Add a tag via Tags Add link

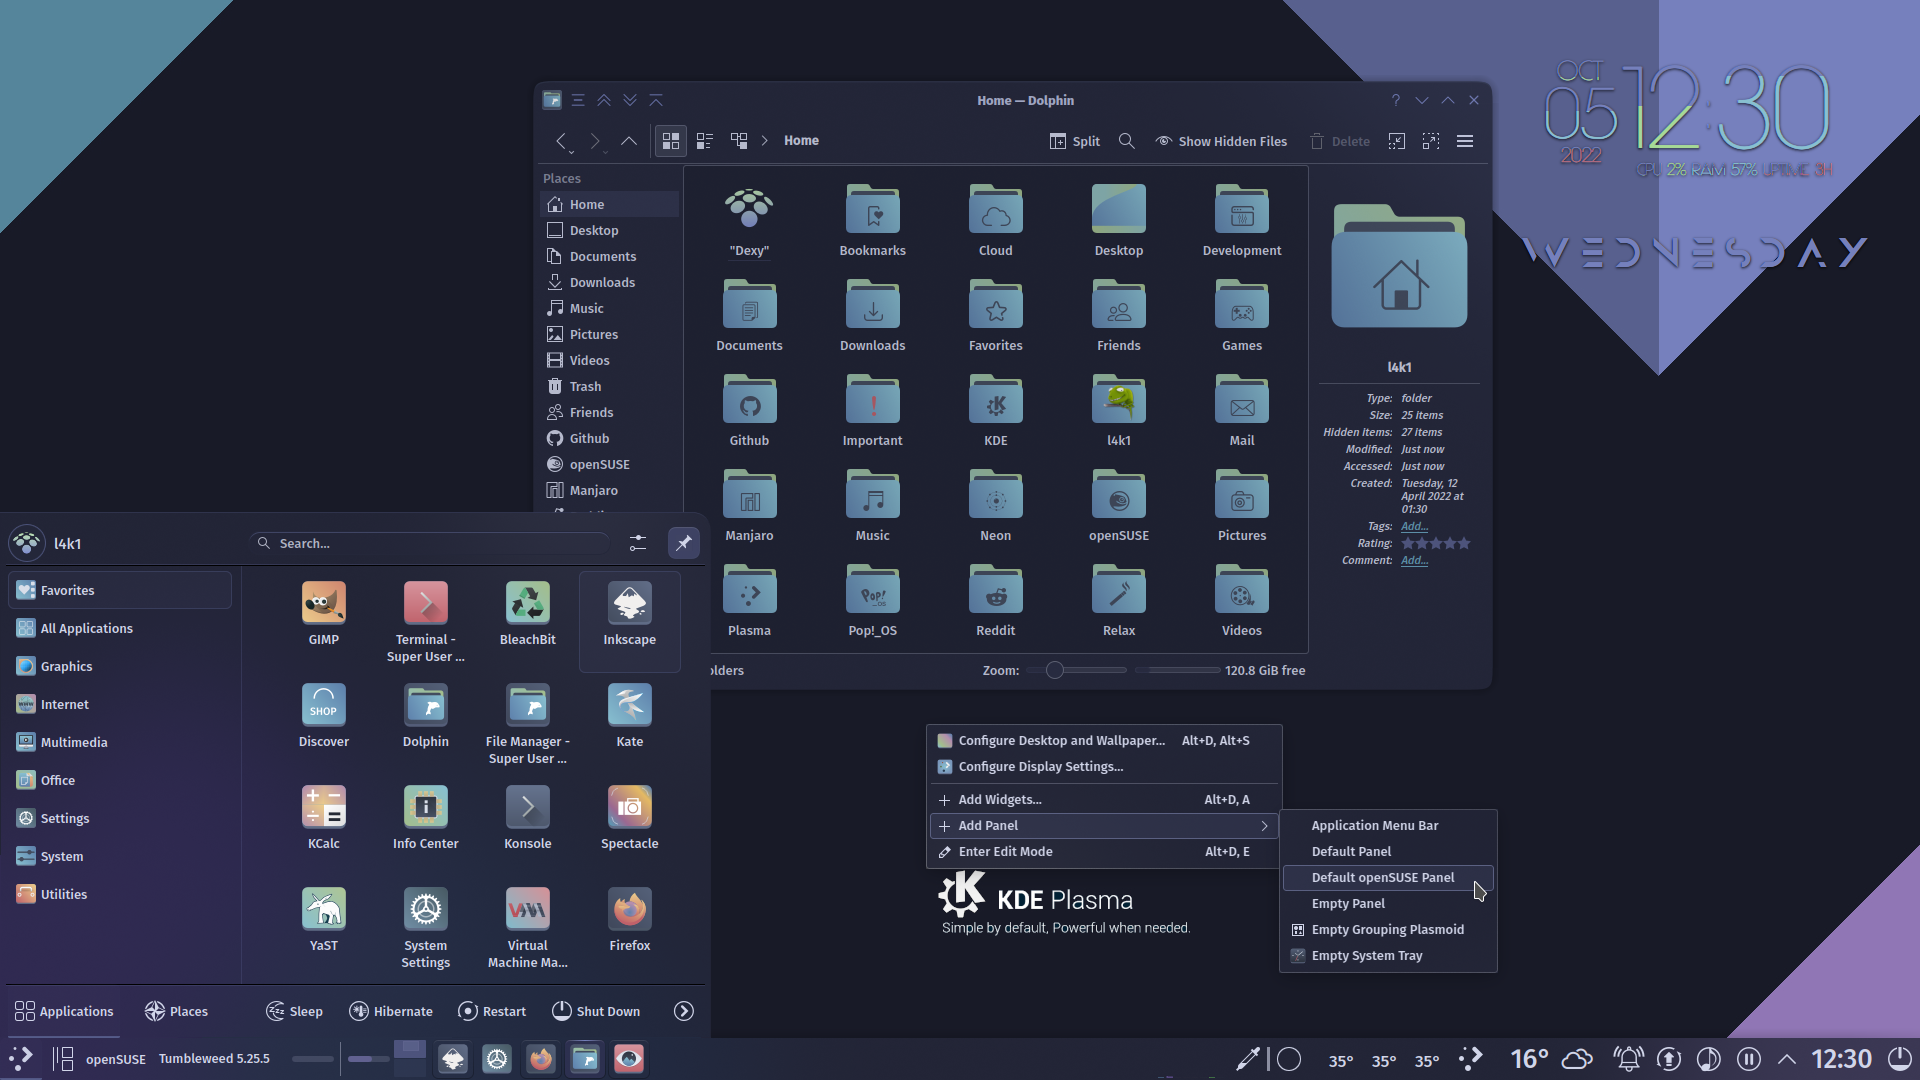coord(1414,526)
